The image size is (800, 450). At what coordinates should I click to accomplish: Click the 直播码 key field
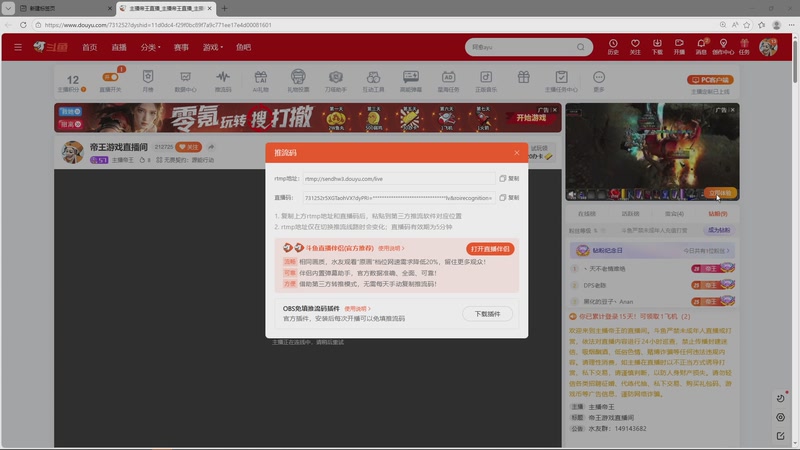coord(398,197)
